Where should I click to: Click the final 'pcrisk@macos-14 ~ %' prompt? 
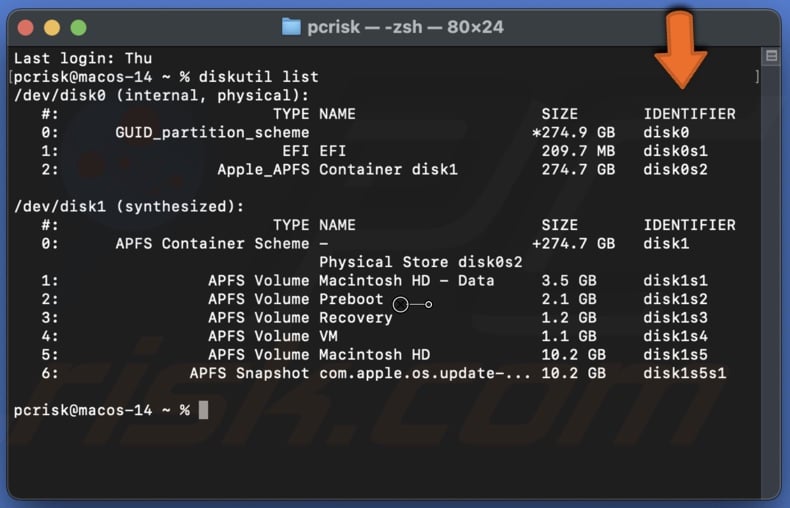point(101,411)
